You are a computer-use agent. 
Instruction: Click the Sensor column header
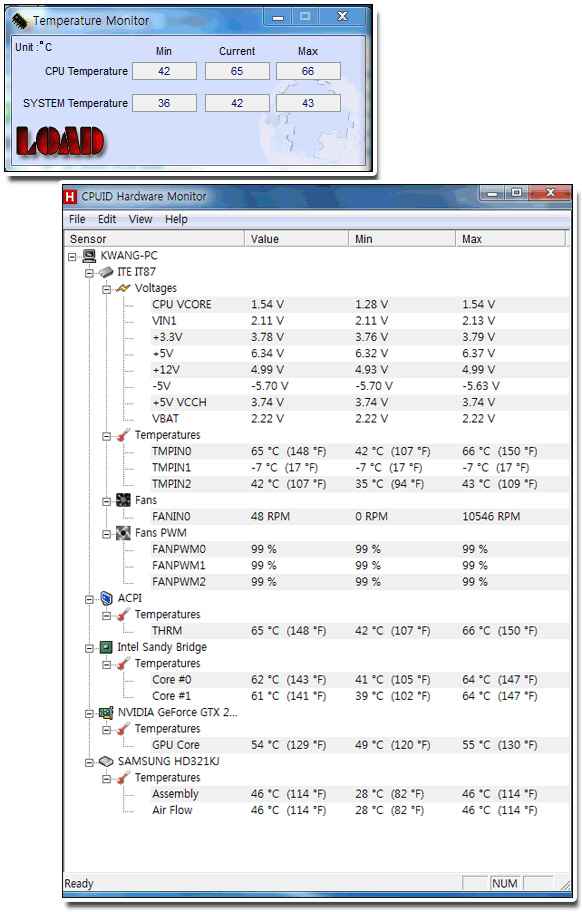click(x=153, y=238)
